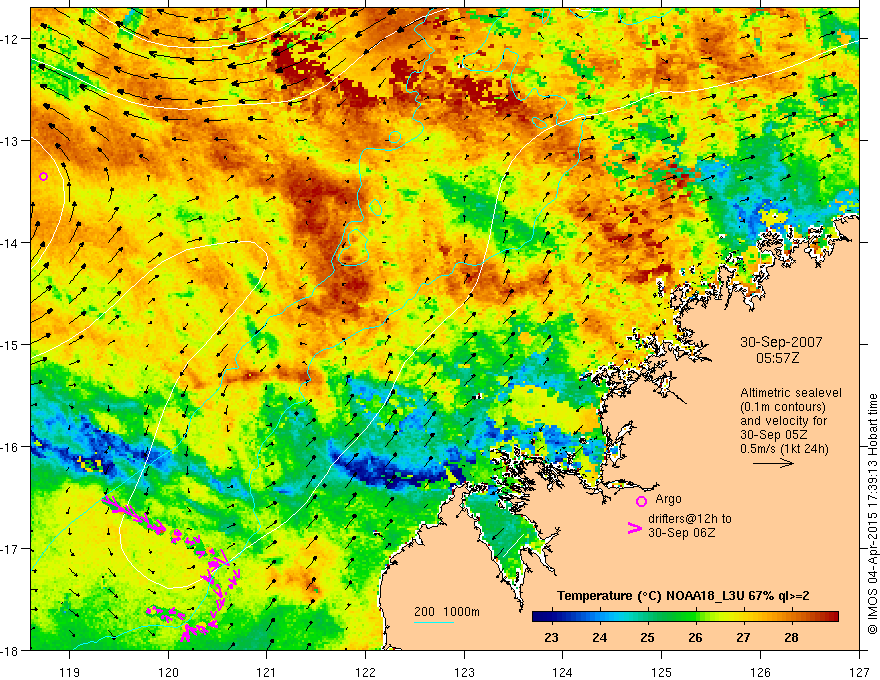This screenshot has width=880, height=680.
Task: Click the Temperature NOAA18_L3U title text
Action: point(683,596)
